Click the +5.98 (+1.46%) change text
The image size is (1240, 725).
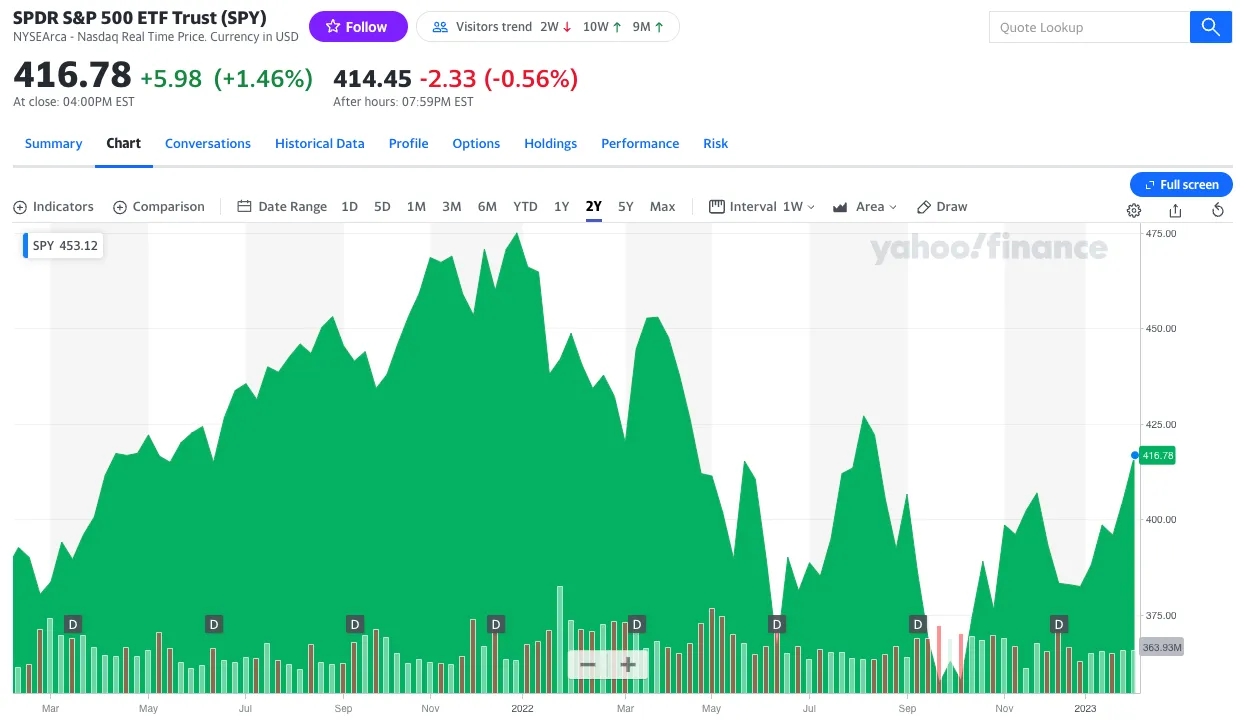click(226, 78)
